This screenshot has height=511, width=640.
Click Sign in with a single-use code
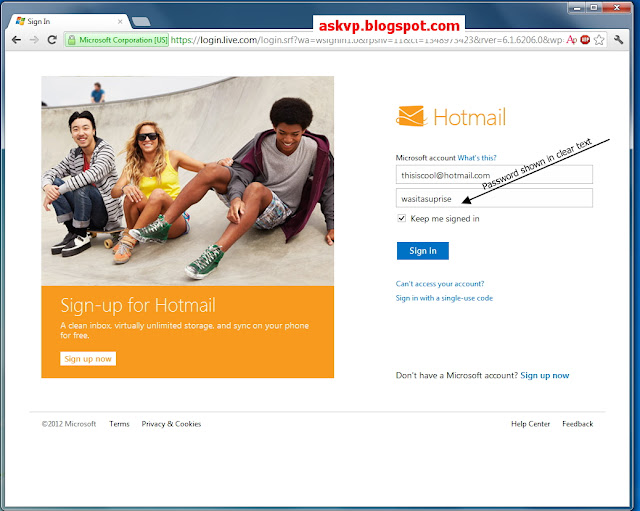(x=444, y=298)
